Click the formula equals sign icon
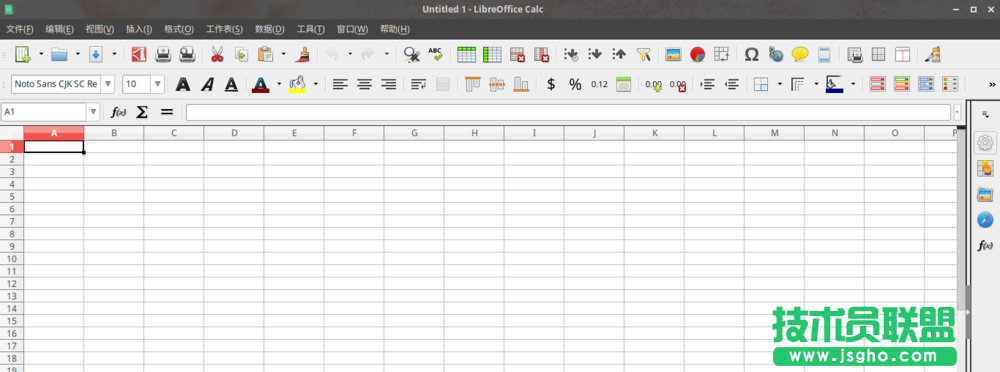1000x372 pixels. click(x=166, y=112)
